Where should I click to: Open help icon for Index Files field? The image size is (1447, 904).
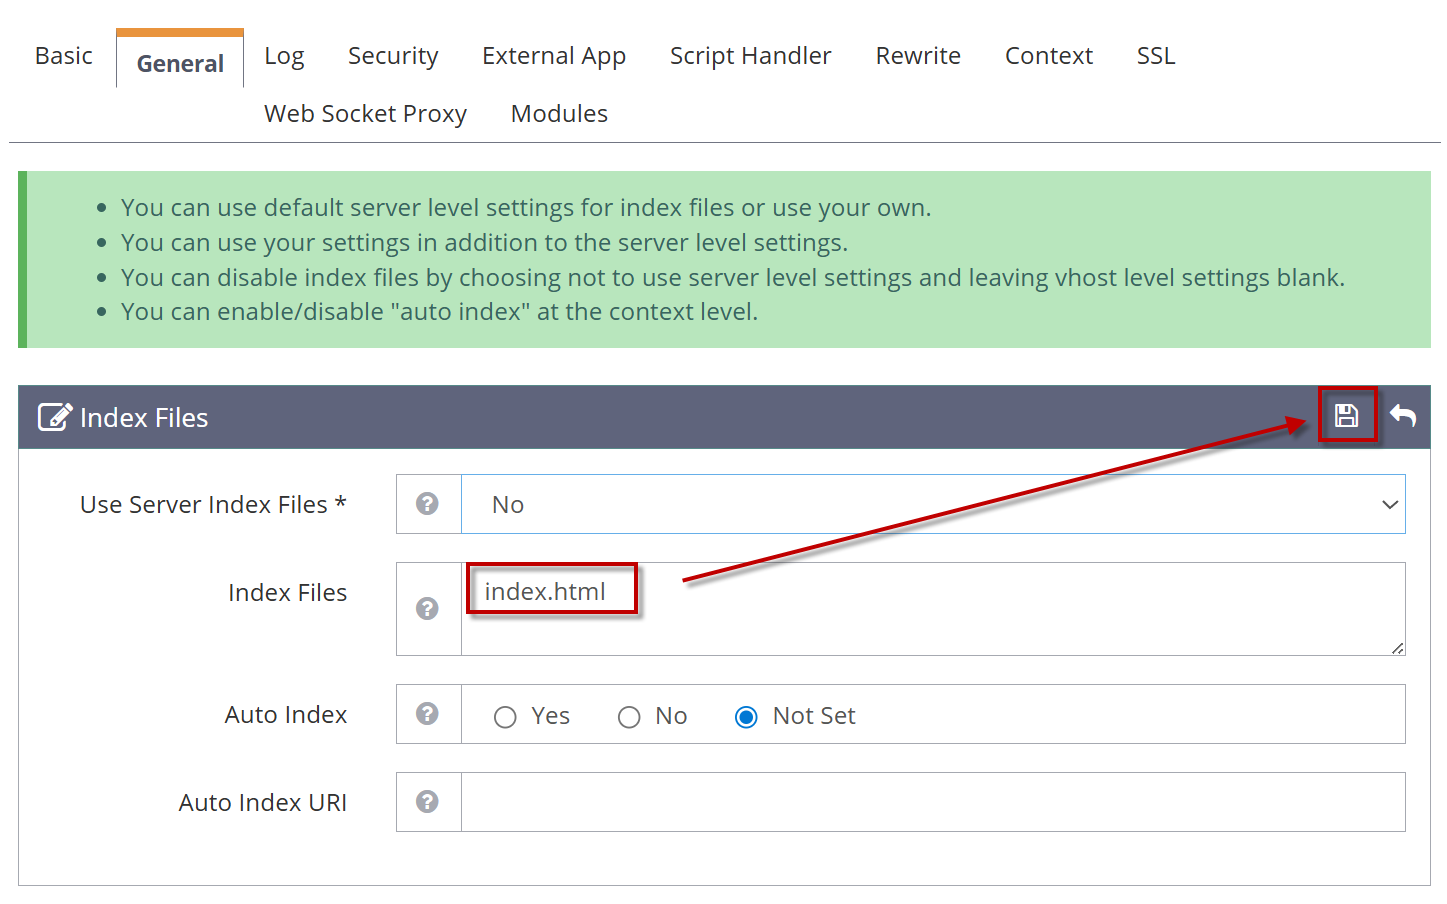click(428, 609)
